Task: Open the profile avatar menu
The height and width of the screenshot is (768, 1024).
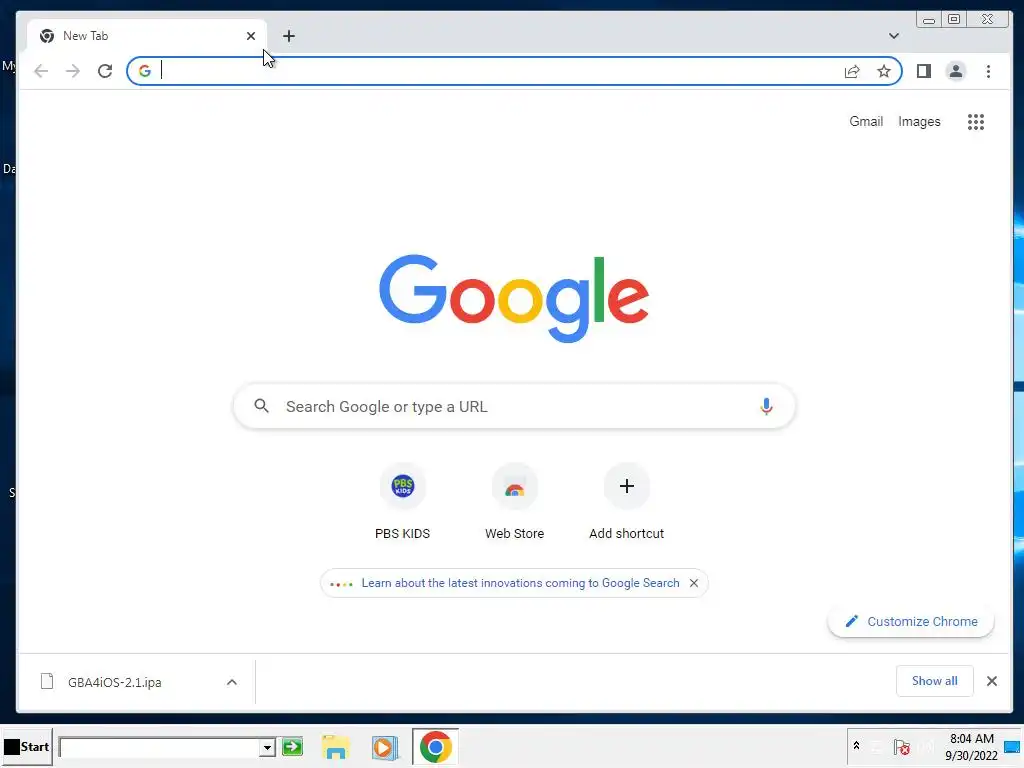Action: (x=955, y=71)
